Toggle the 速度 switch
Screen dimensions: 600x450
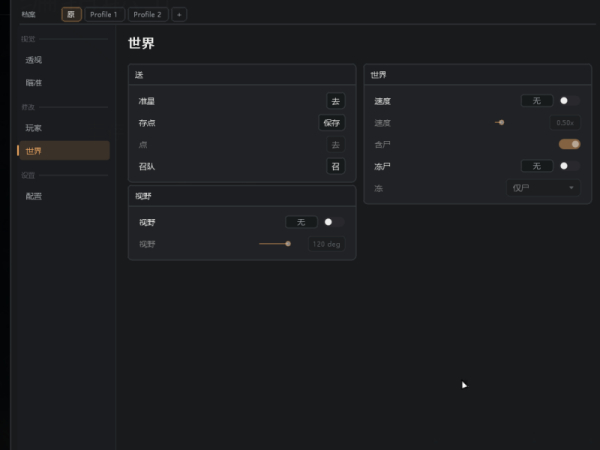pyautogui.click(x=569, y=101)
